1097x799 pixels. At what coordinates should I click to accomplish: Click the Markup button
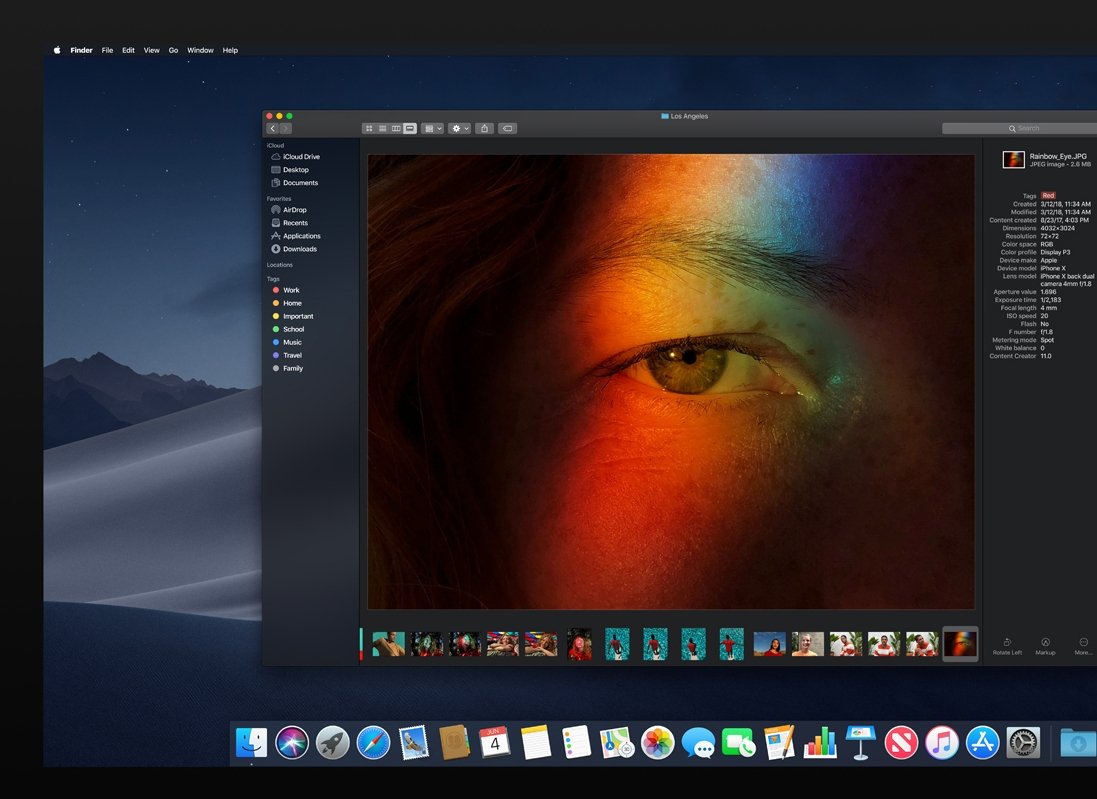coord(1045,646)
